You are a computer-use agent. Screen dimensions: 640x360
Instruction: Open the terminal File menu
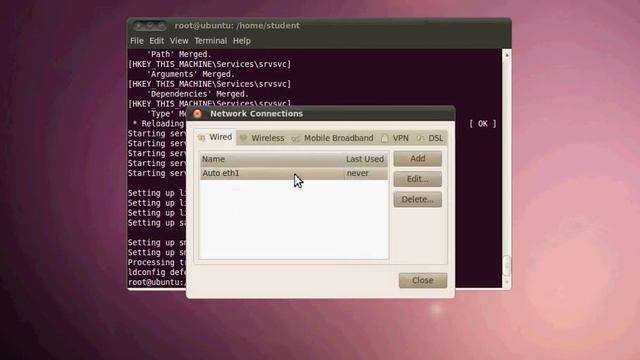[137, 41]
